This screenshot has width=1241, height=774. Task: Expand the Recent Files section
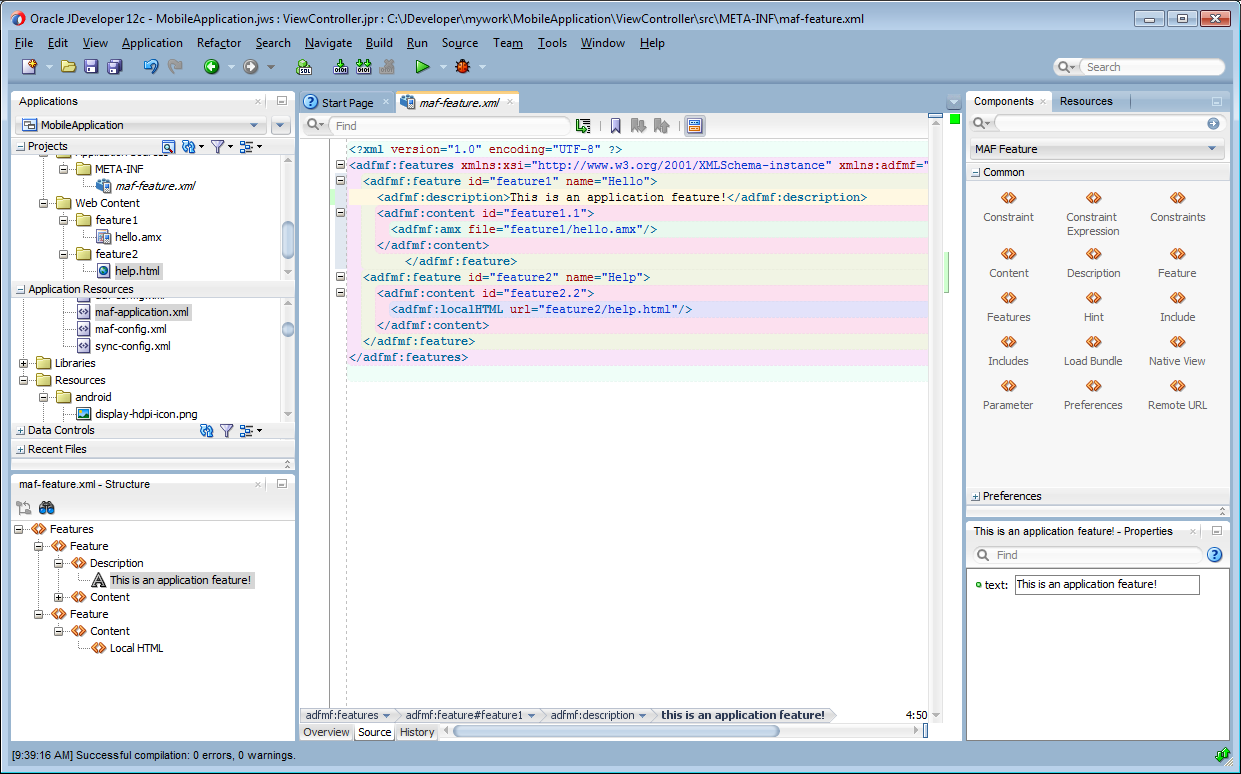21,450
